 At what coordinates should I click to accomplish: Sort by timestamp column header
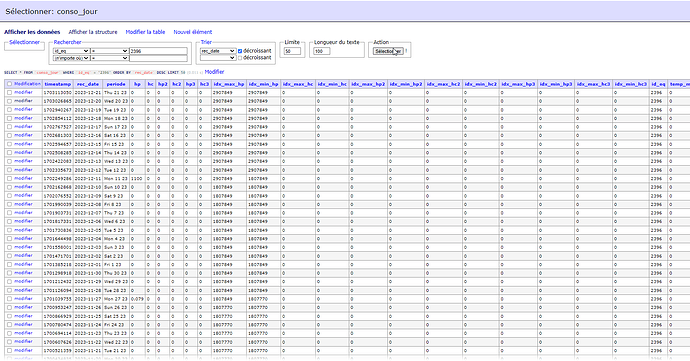click(58, 84)
